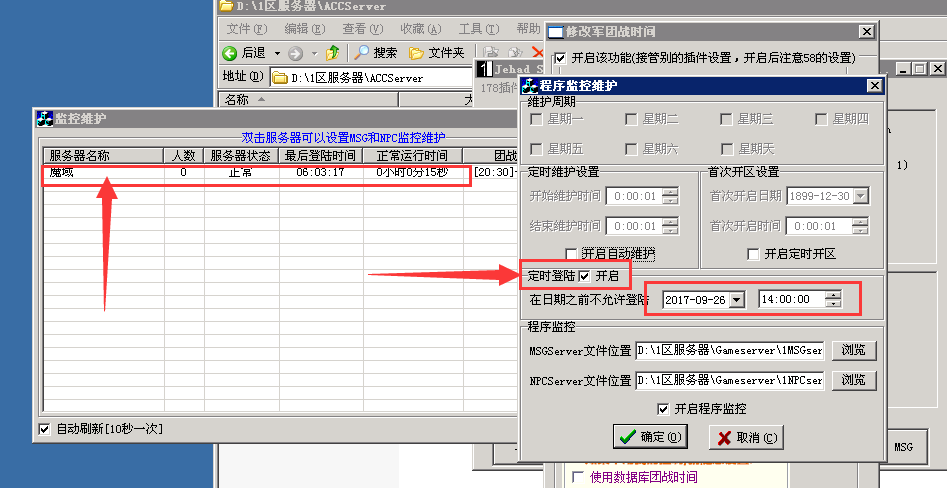Click the 确定(O) confirm button
This screenshot has width=947, height=488.
[651, 437]
